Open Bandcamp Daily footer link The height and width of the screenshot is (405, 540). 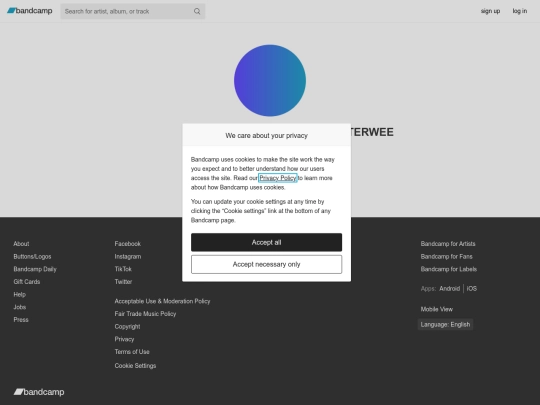click(35, 269)
